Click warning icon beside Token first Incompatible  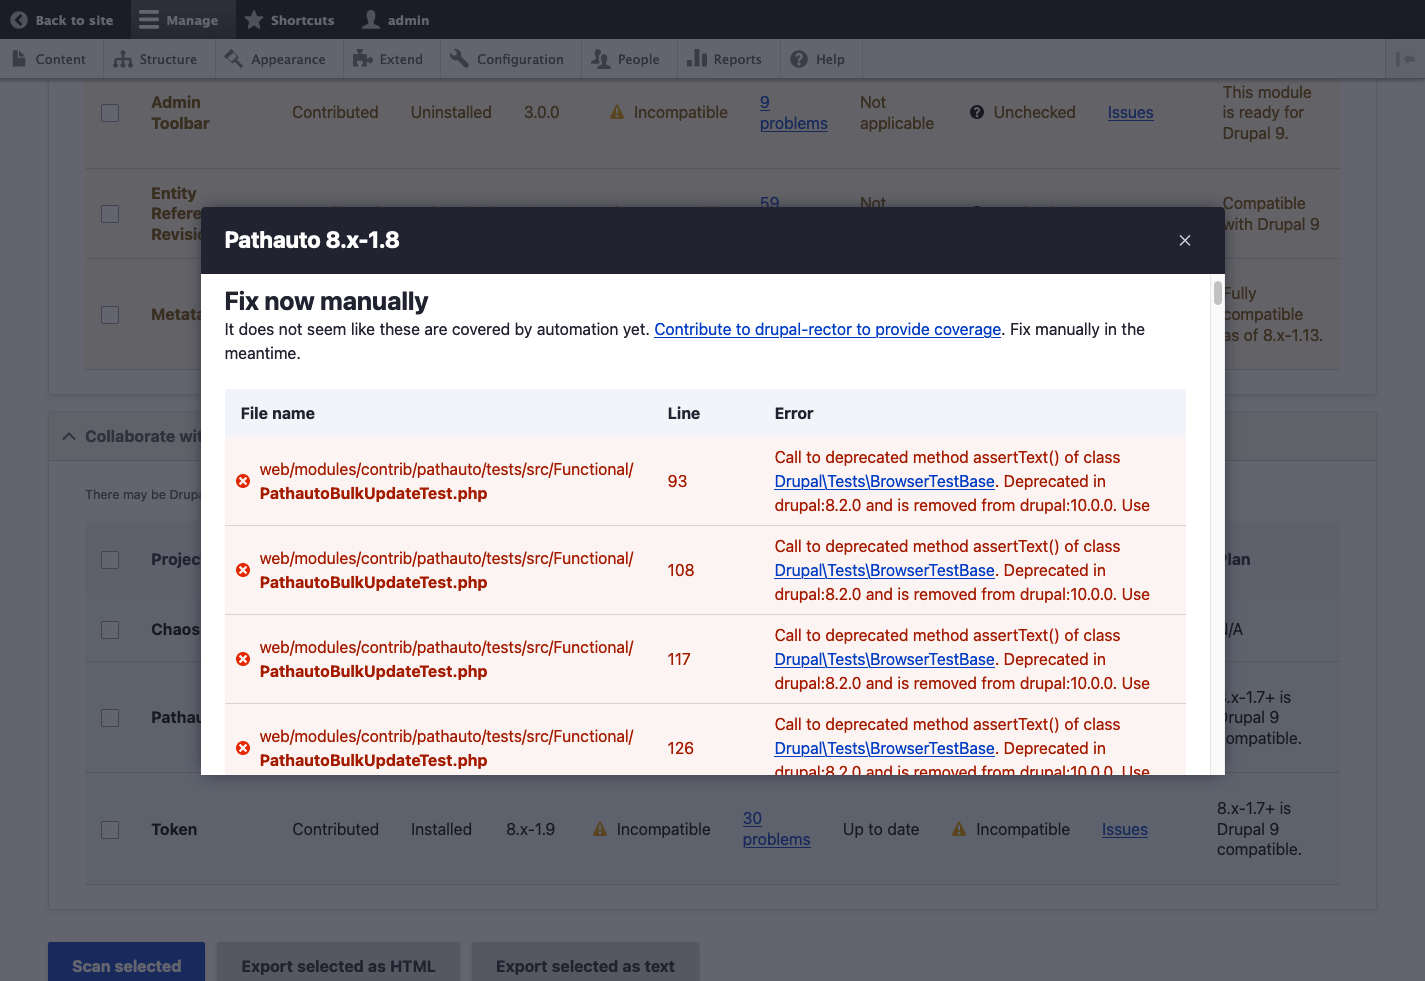[x=600, y=829]
